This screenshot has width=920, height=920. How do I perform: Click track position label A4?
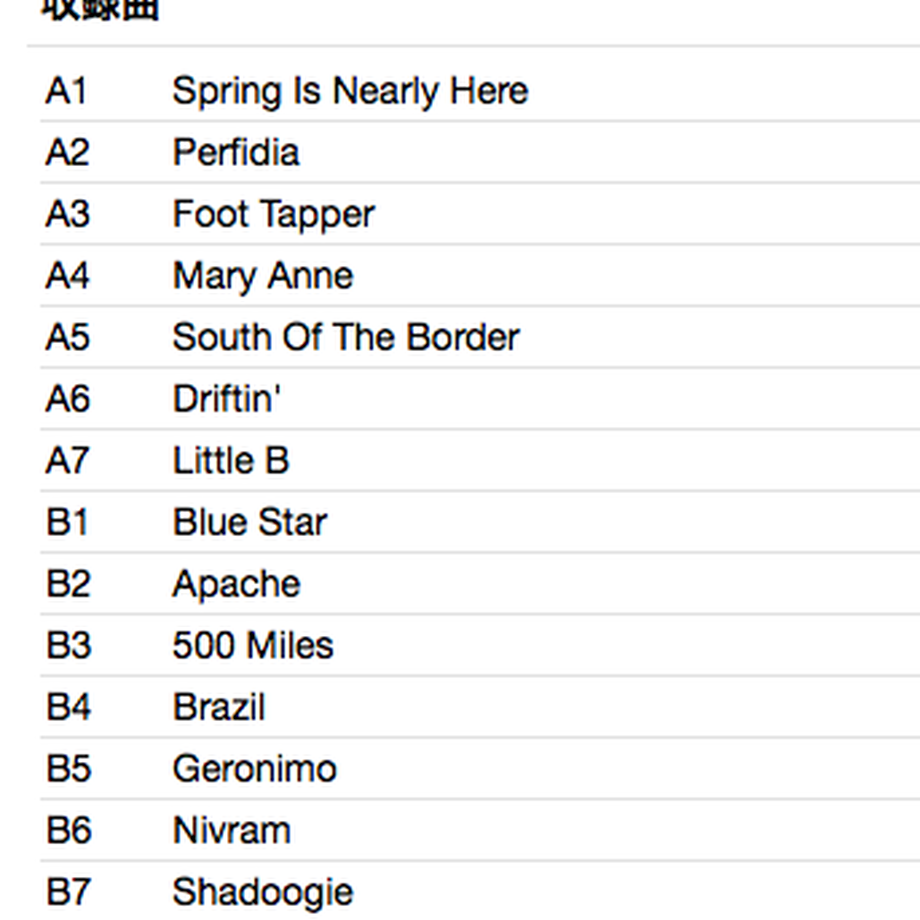pos(67,276)
